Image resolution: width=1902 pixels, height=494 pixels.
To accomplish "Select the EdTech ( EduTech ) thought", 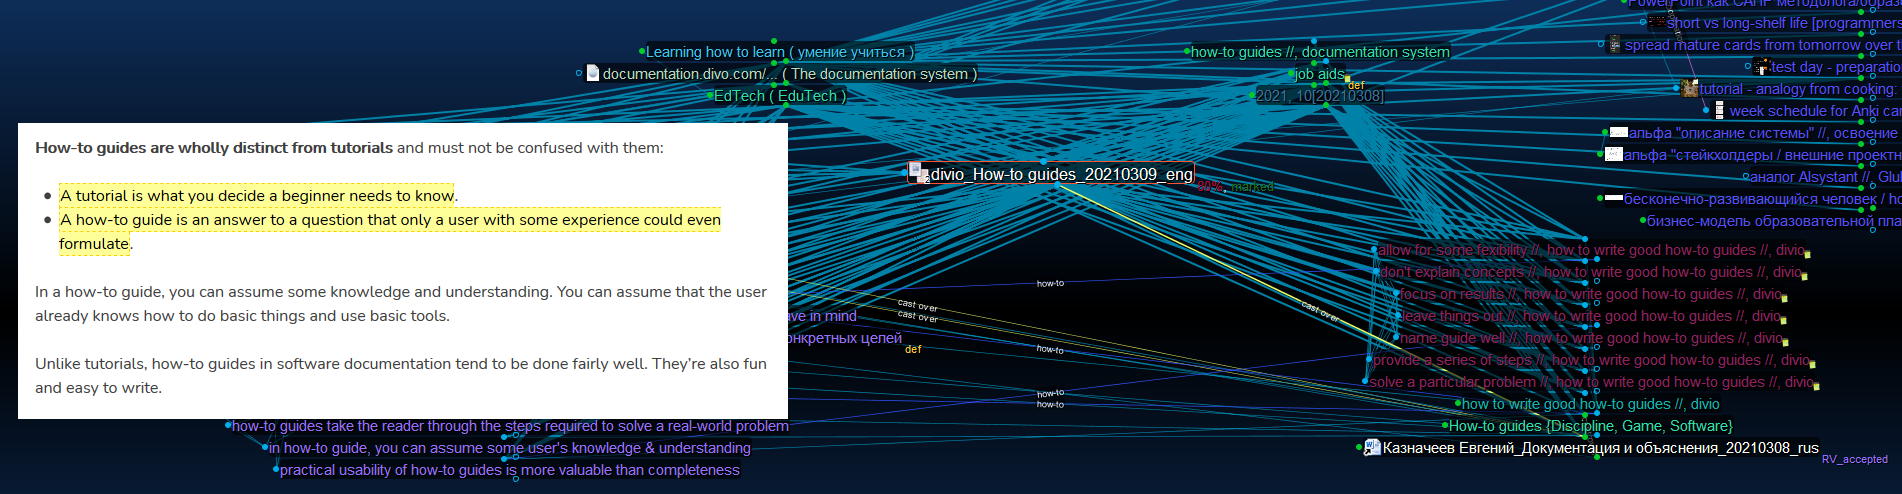I will [x=780, y=96].
